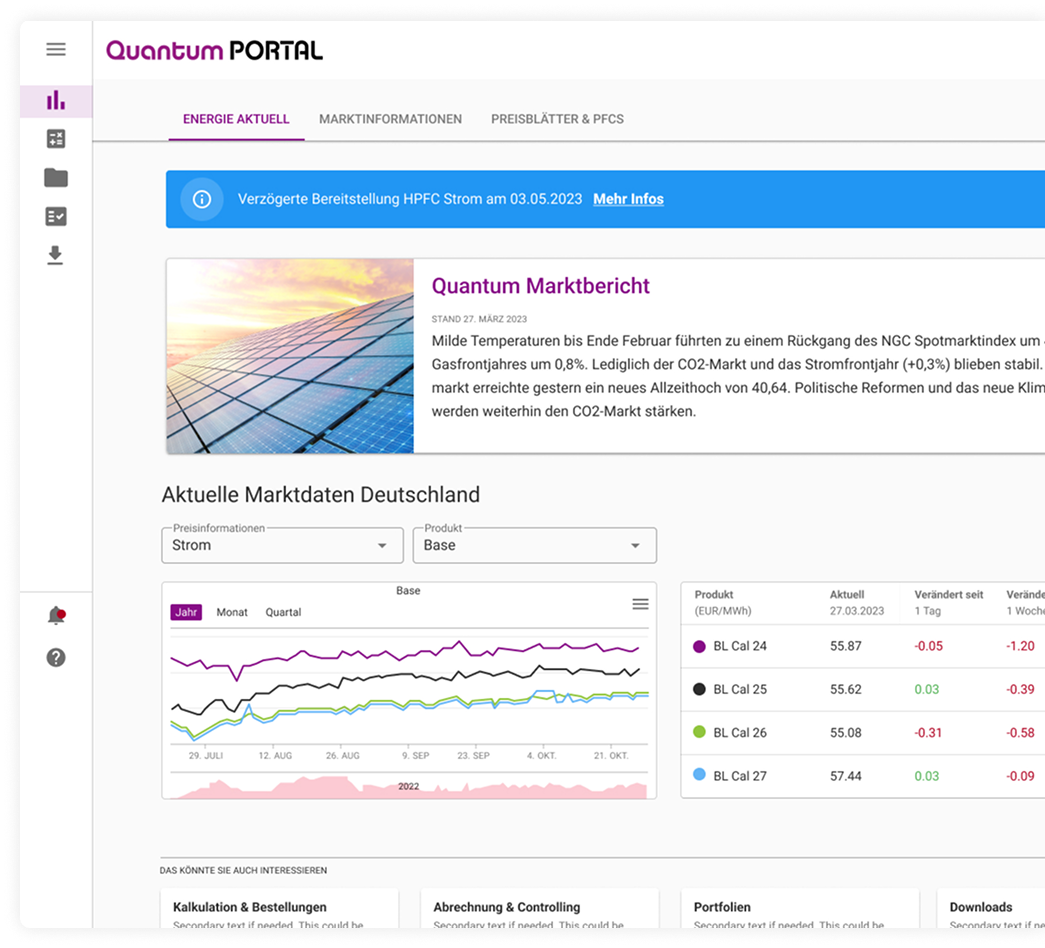Open the Quantum Marktbericht headline

[541, 286]
